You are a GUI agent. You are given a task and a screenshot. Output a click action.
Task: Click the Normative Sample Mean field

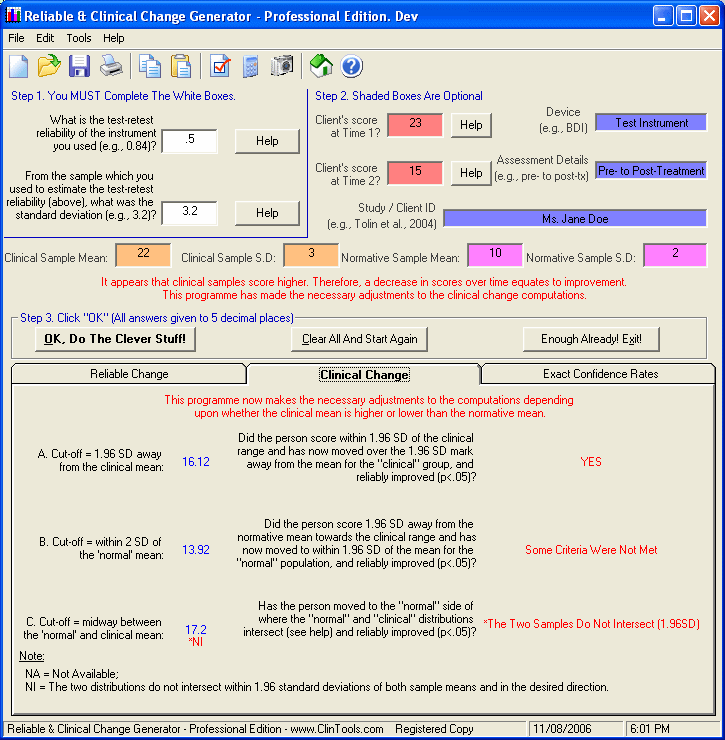tap(494, 255)
